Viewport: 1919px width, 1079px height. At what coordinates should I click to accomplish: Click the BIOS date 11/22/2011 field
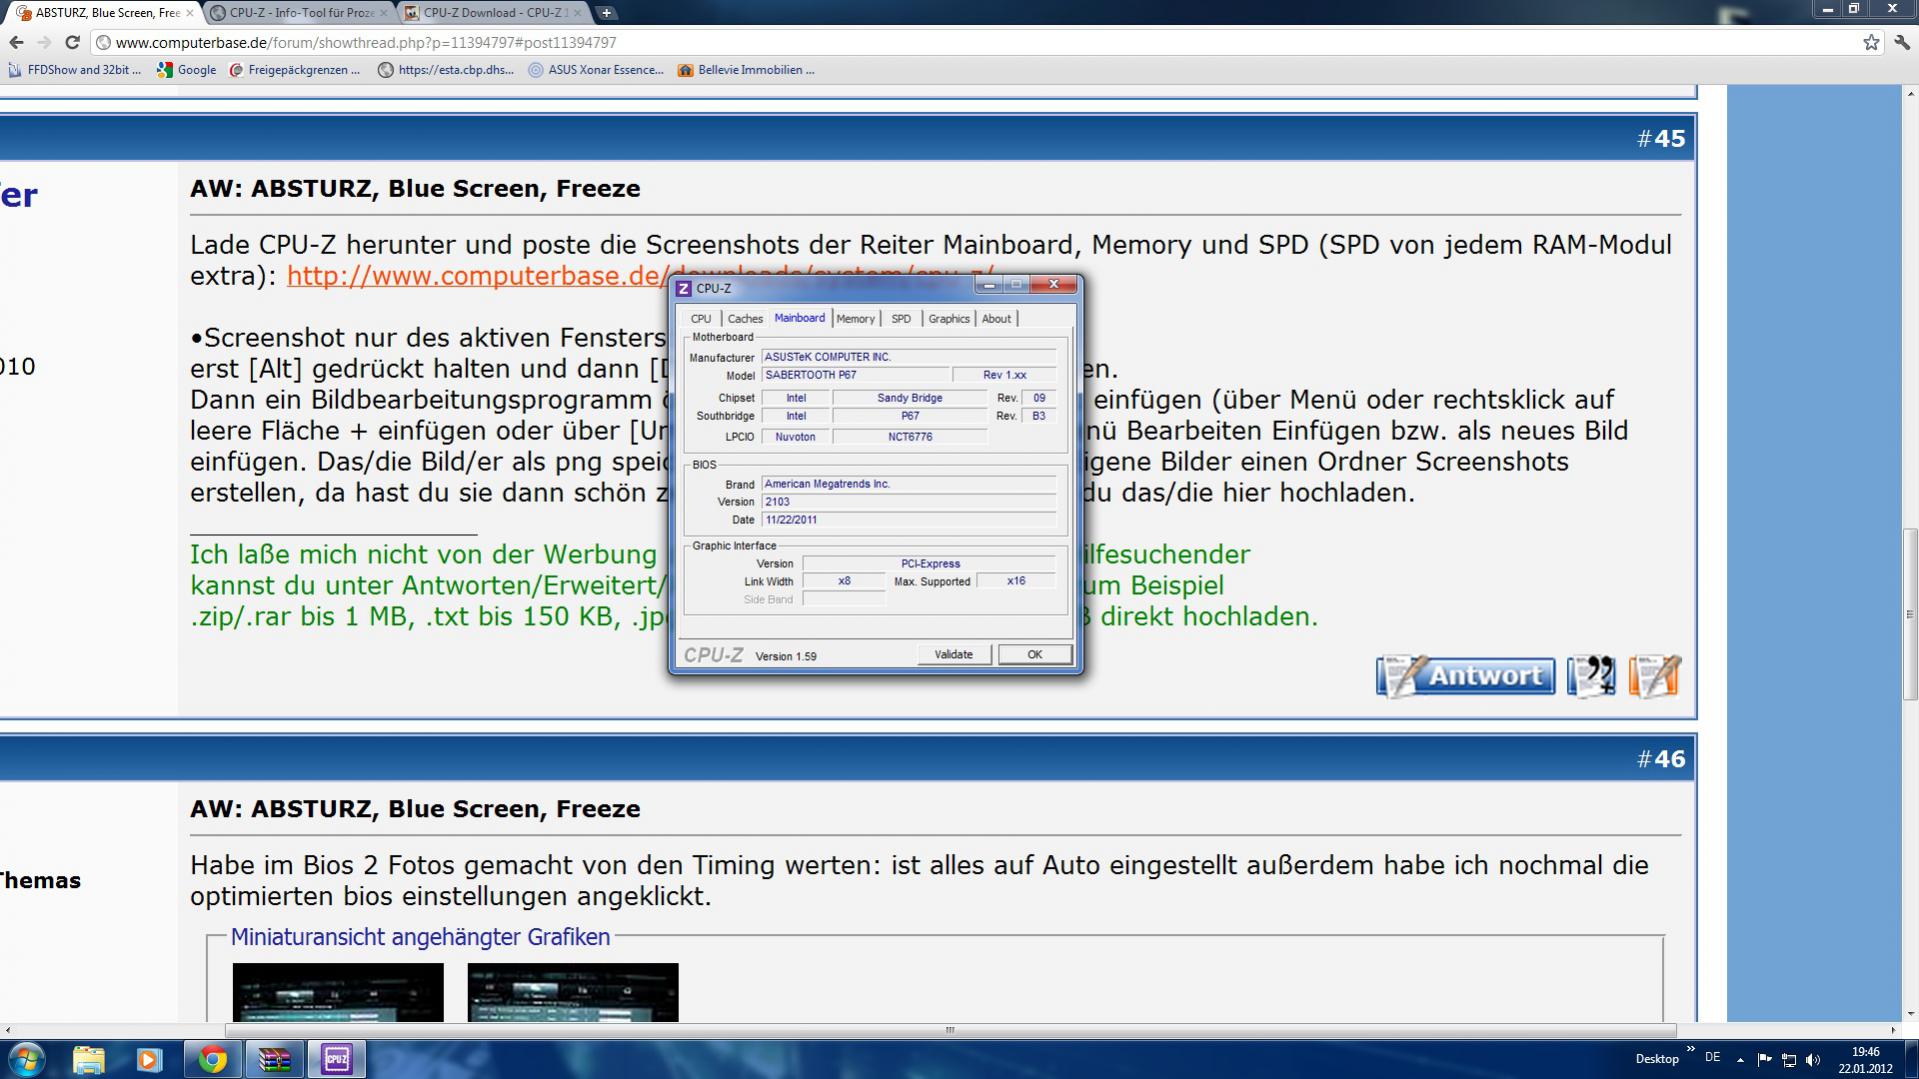909,520
